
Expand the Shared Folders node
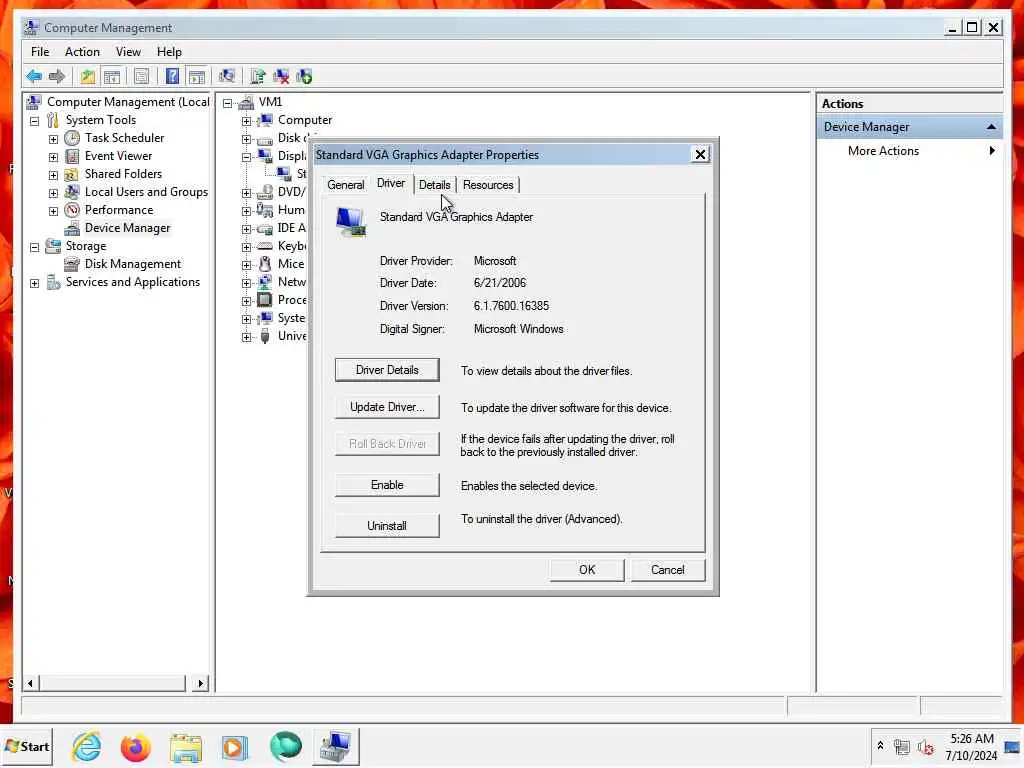click(x=54, y=175)
